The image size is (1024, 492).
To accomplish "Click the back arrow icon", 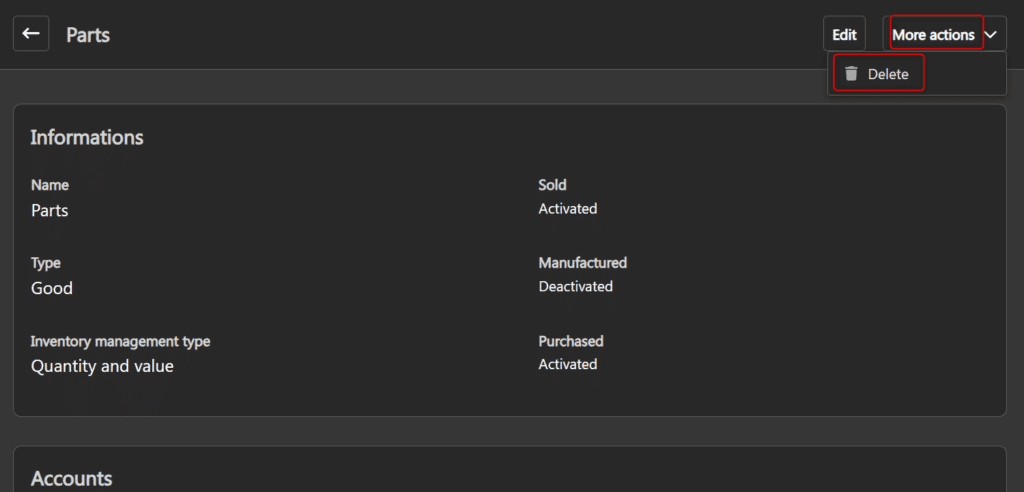I will click(31, 34).
